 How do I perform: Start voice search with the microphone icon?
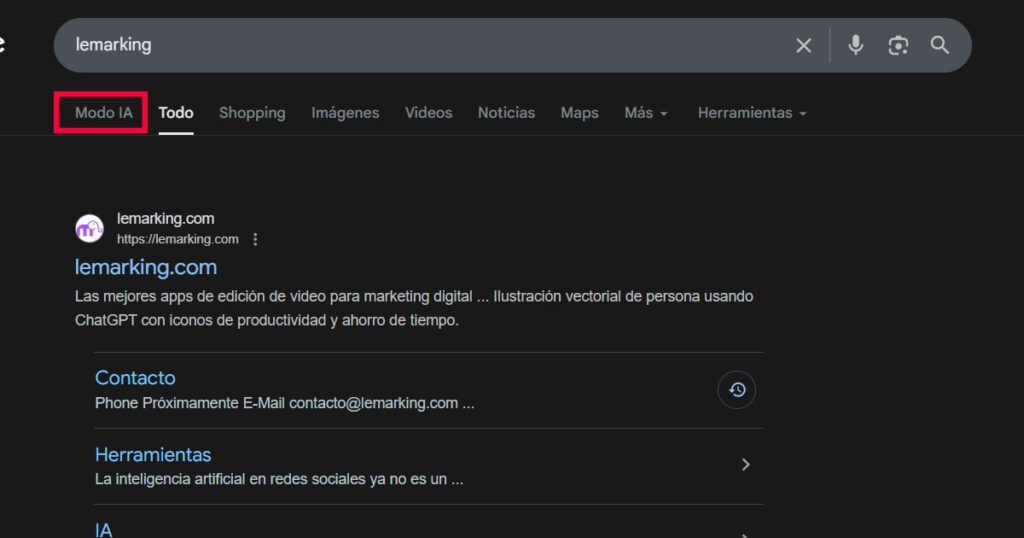pos(856,45)
